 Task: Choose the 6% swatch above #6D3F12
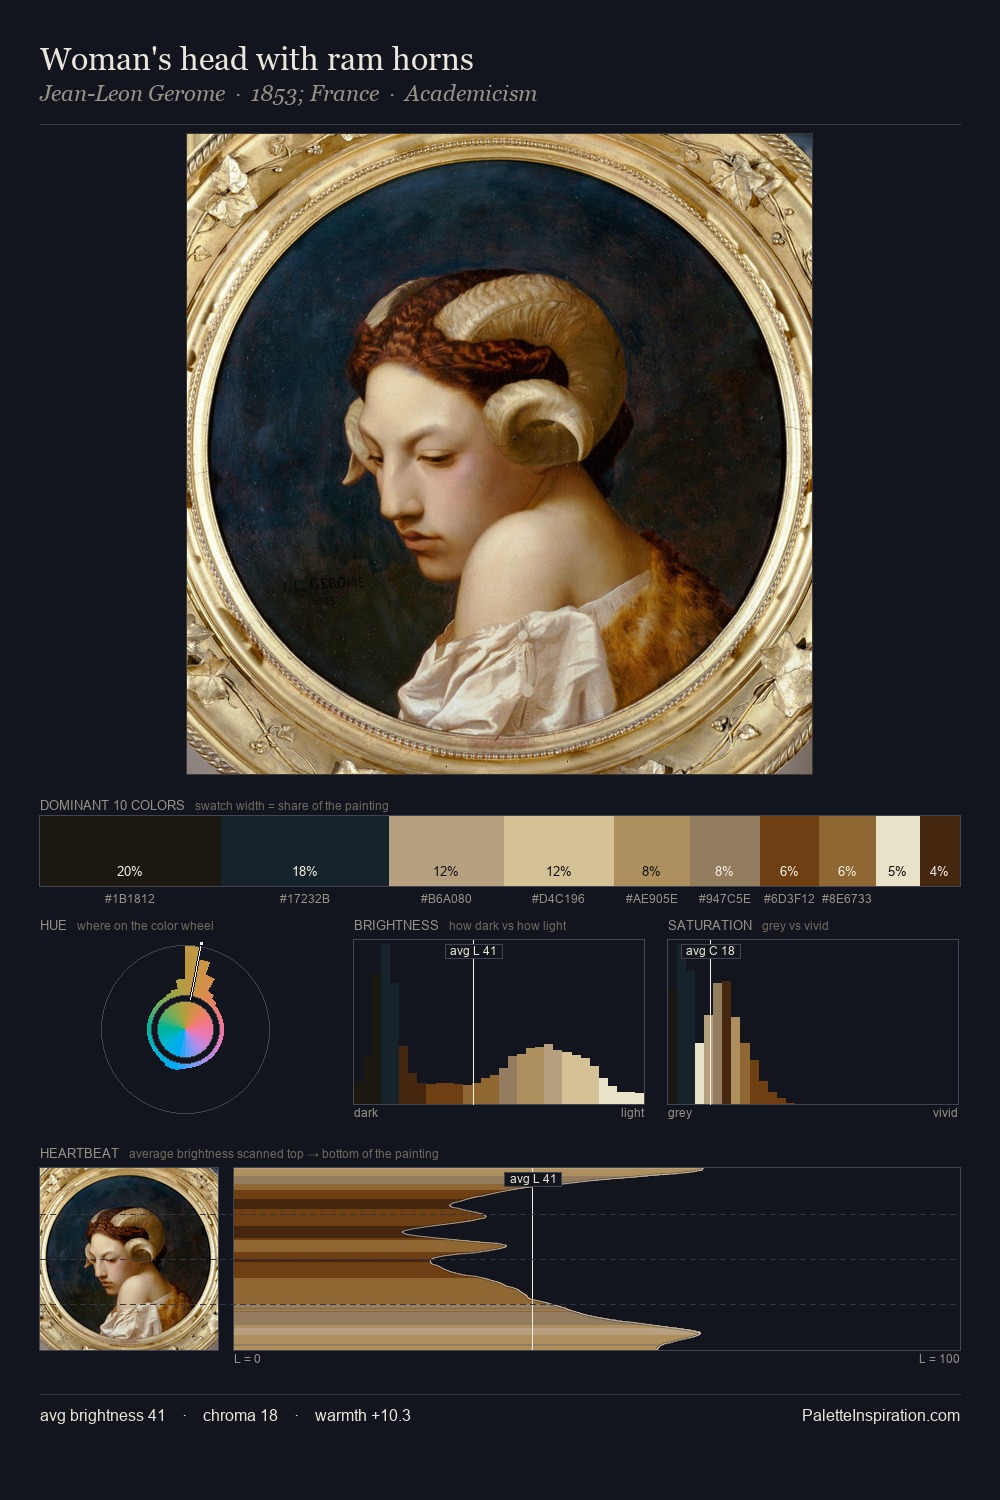point(789,851)
